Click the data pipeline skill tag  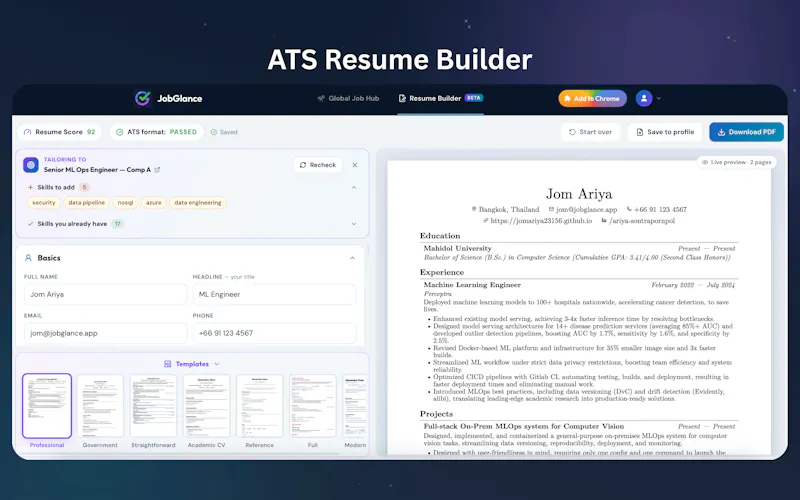[87, 203]
